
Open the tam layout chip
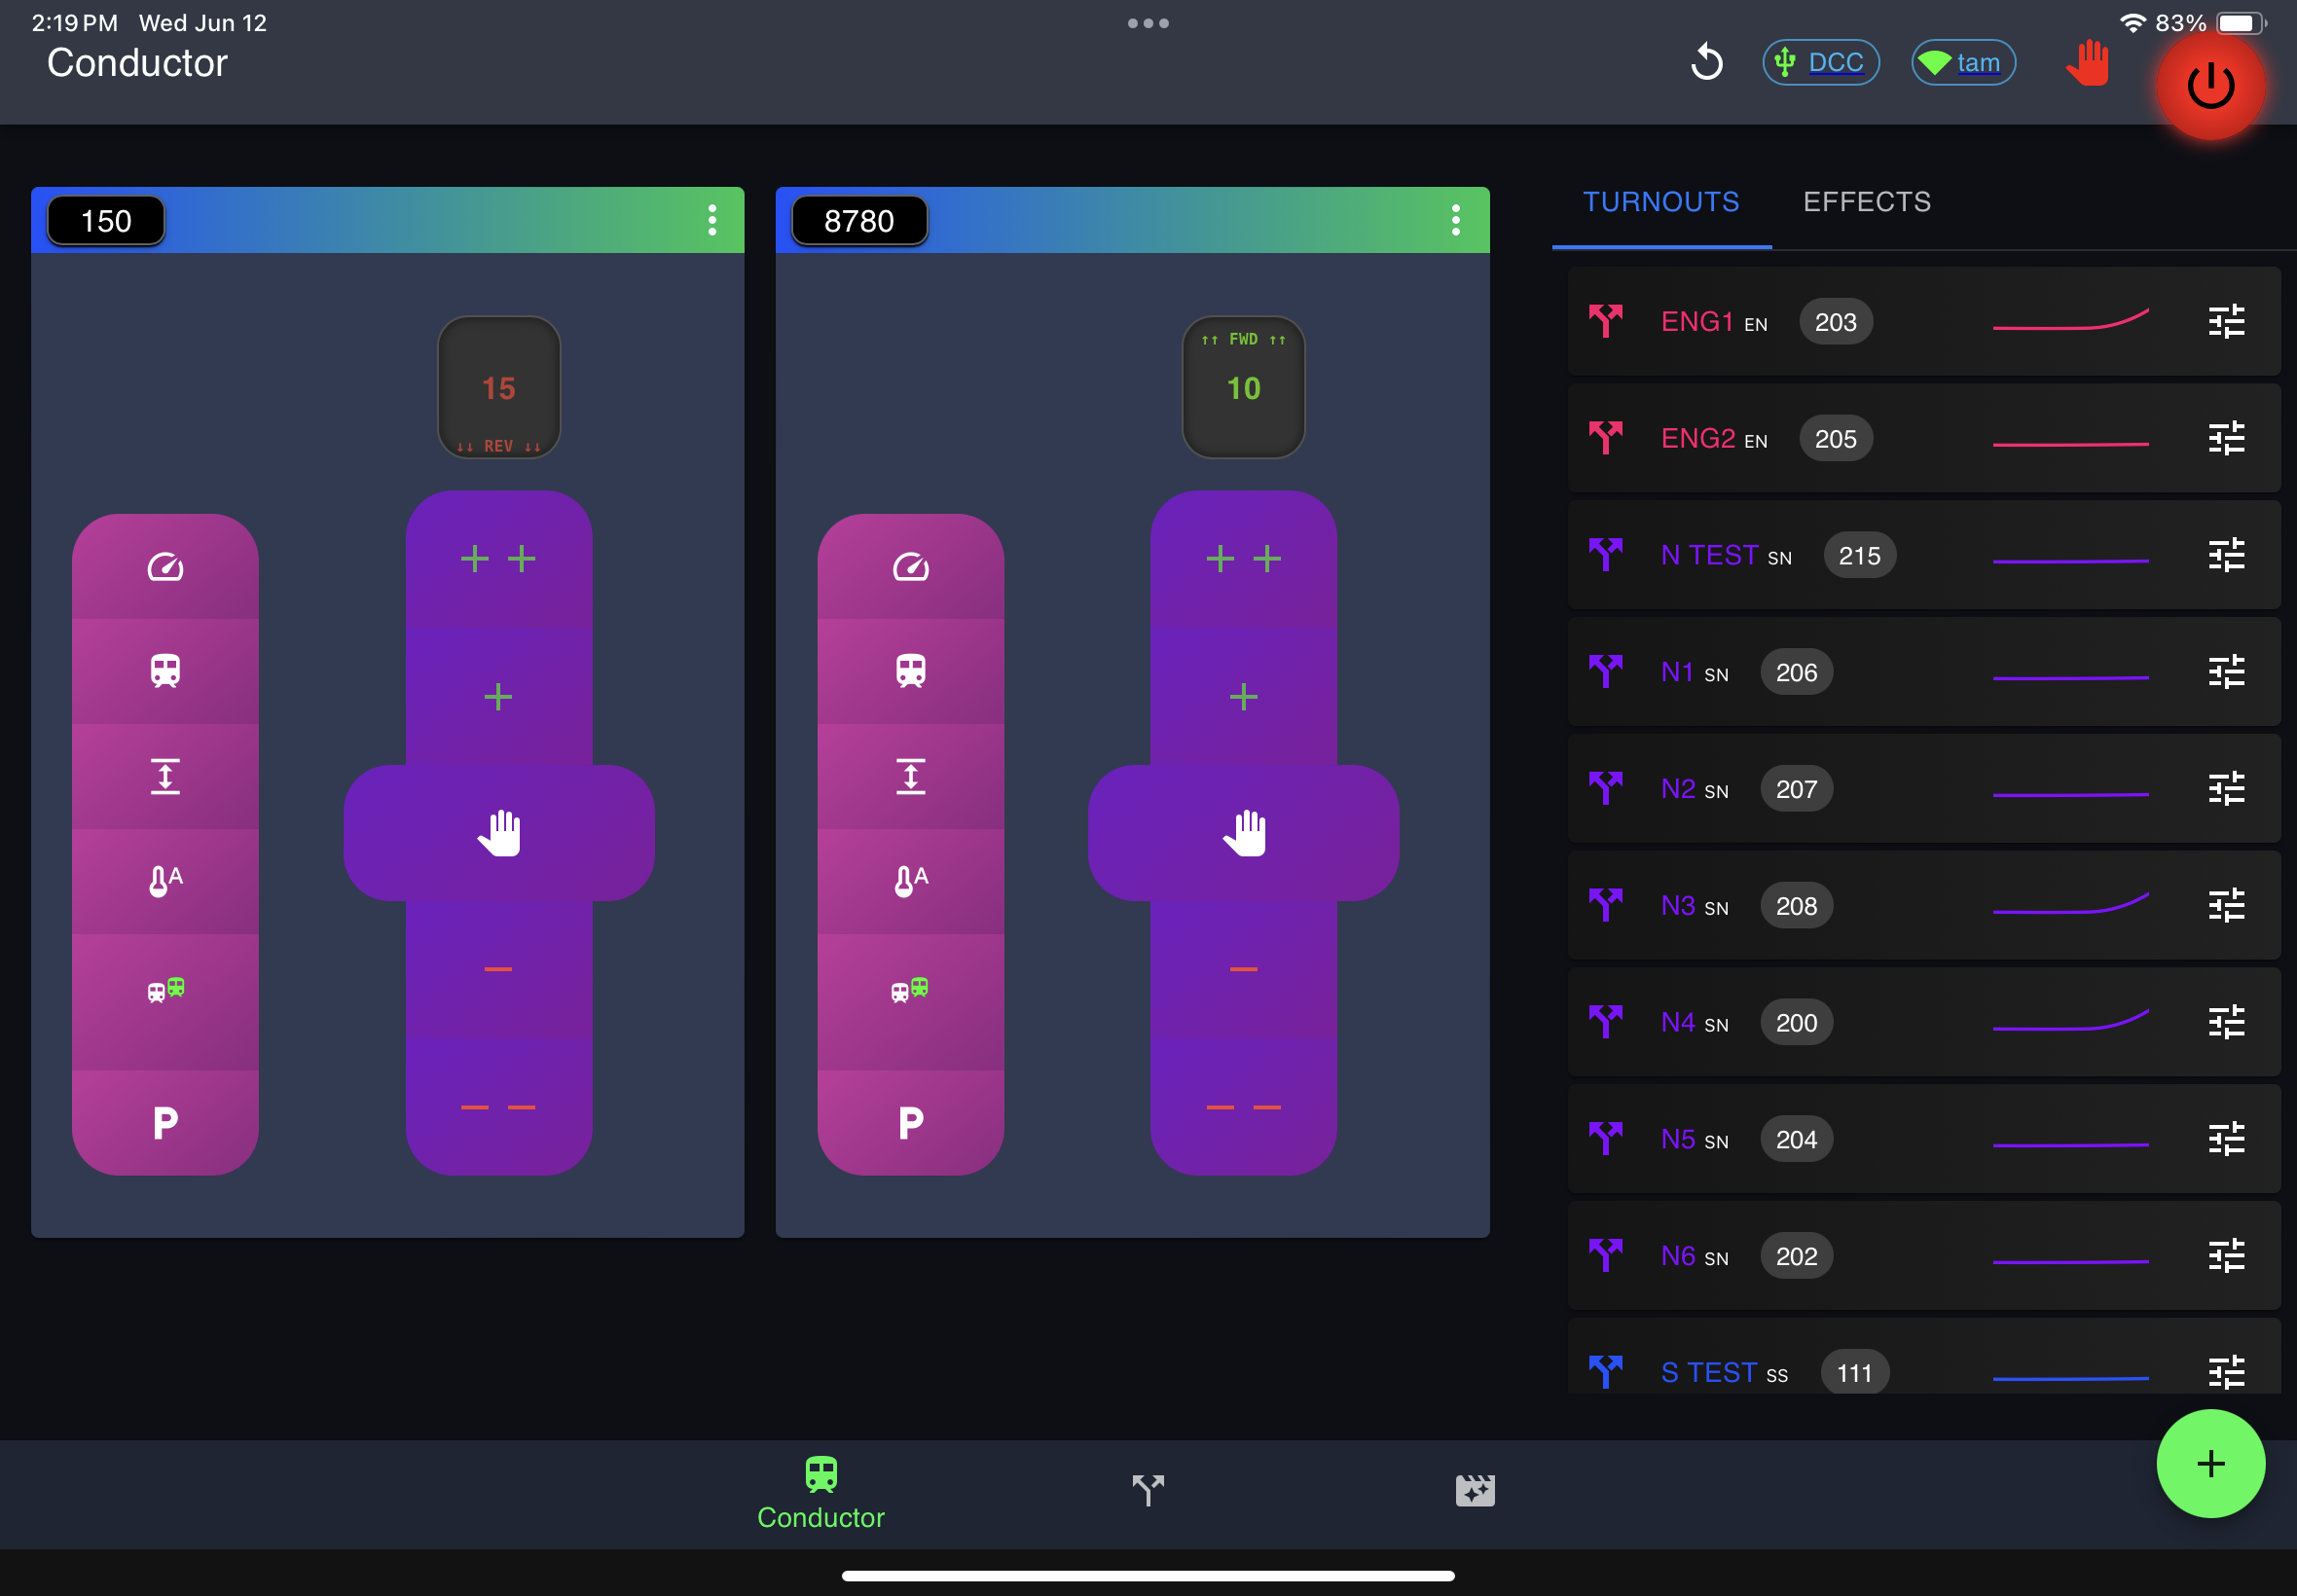point(1962,63)
